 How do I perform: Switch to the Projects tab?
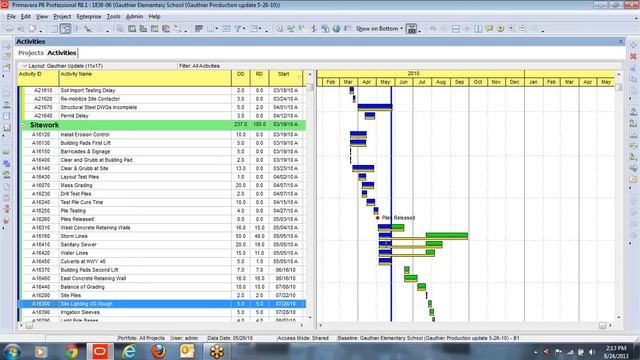[31, 53]
